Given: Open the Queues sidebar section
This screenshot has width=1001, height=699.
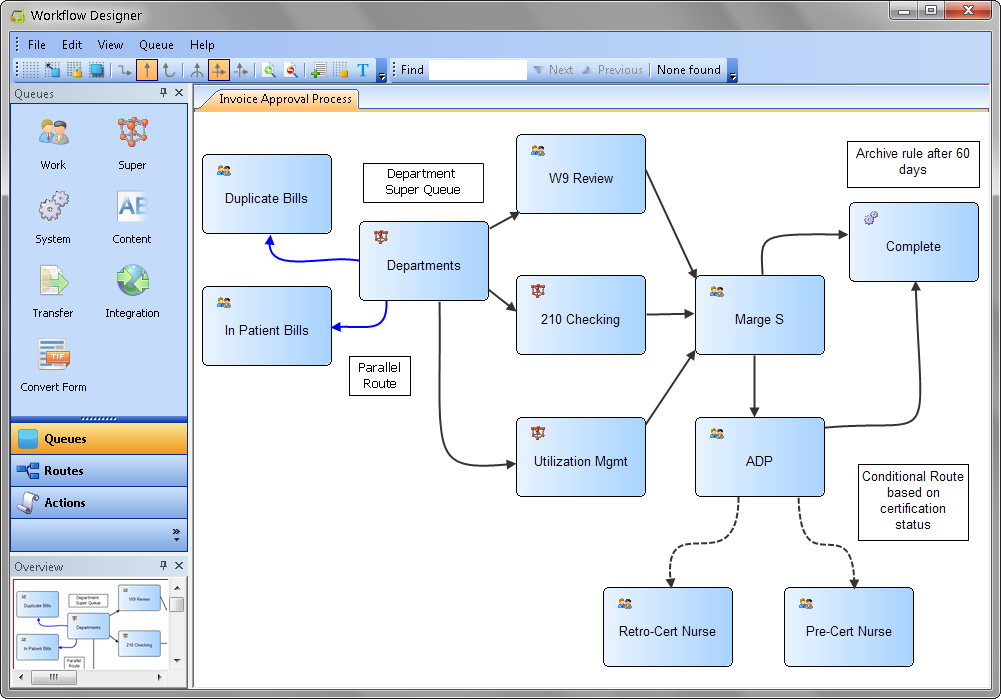Looking at the screenshot, I should coord(99,439).
